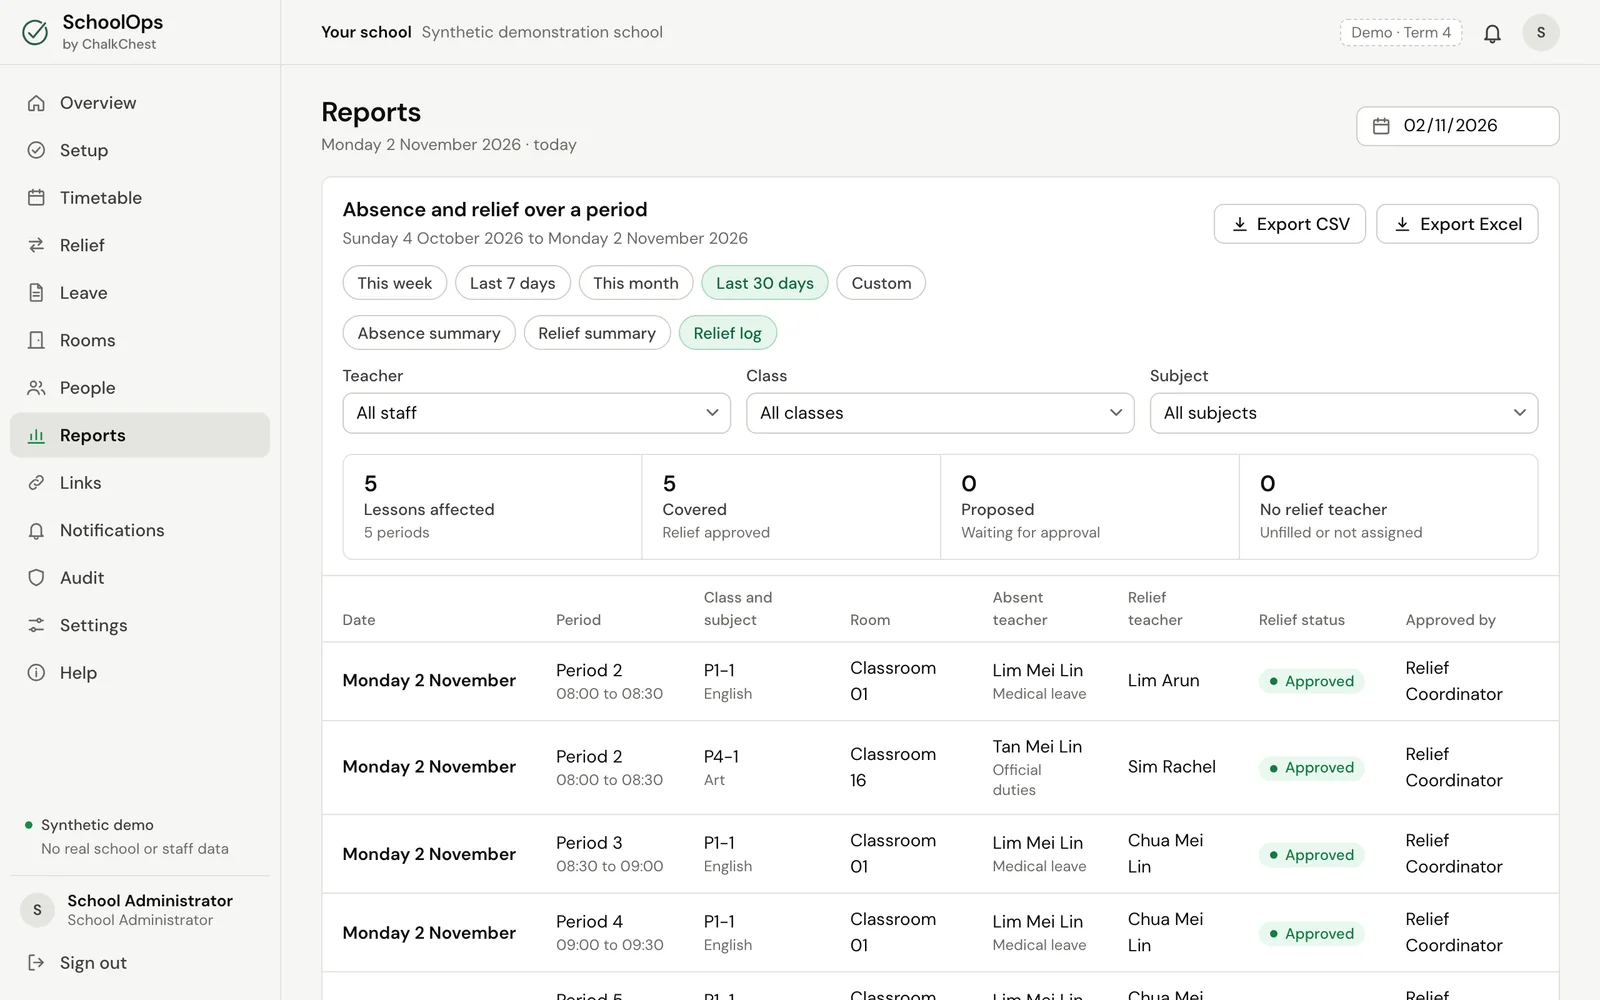Click the calendar icon in date field
The width and height of the screenshot is (1600, 1000).
point(1381,126)
